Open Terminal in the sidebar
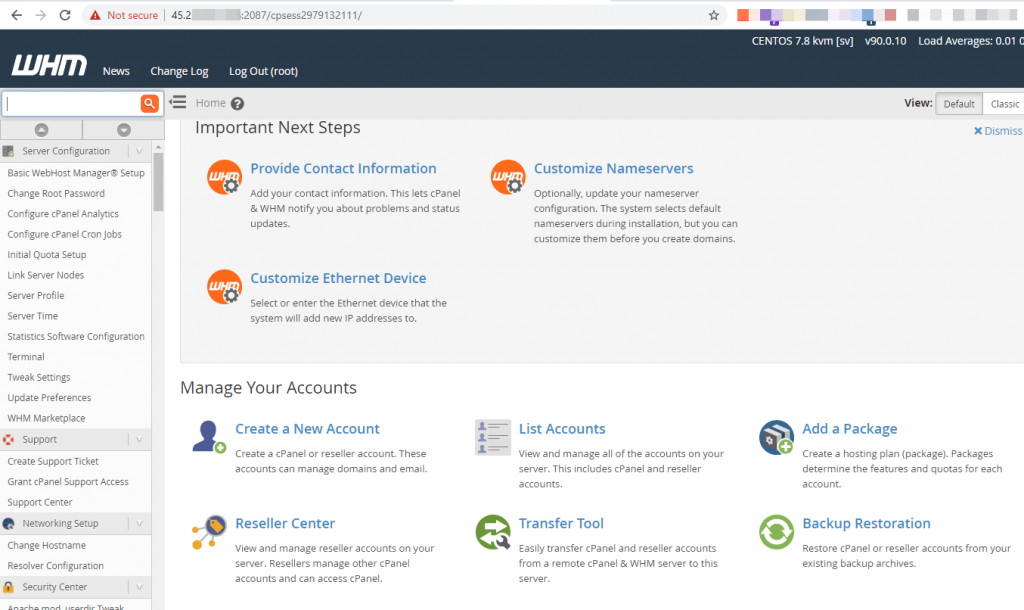 pyautogui.click(x=26, y=357)
